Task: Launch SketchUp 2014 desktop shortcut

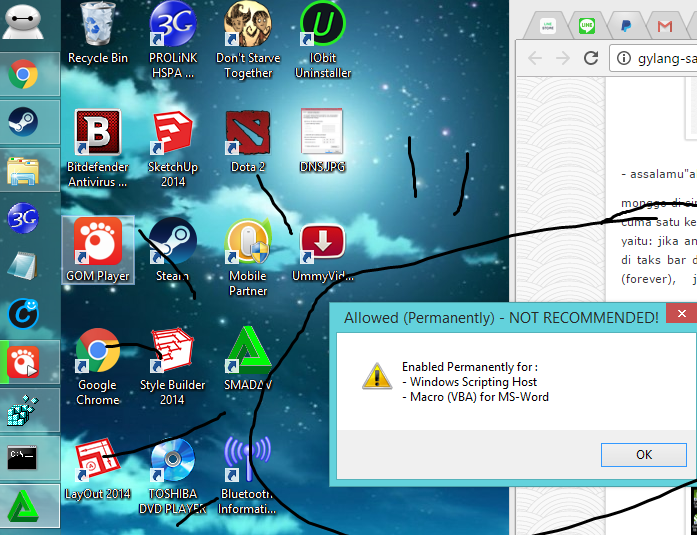Action: pos(172,149)
